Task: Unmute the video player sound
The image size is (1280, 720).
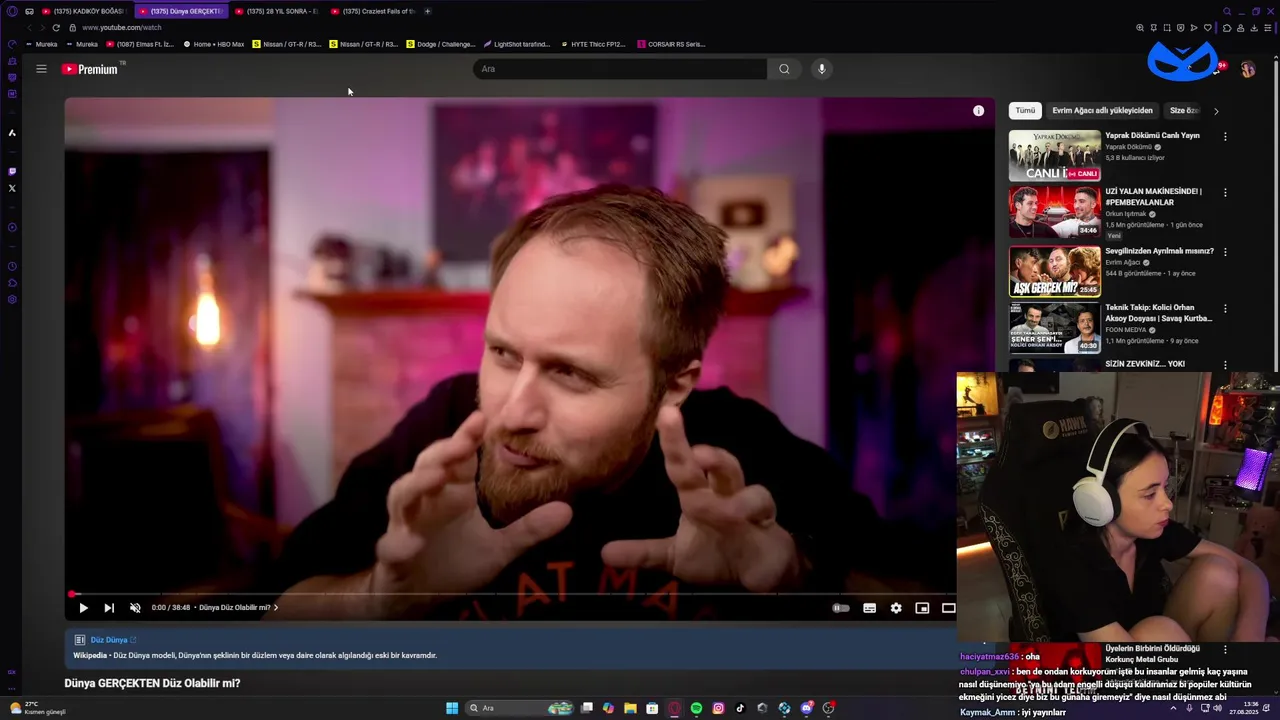Action: click(135, 608)
